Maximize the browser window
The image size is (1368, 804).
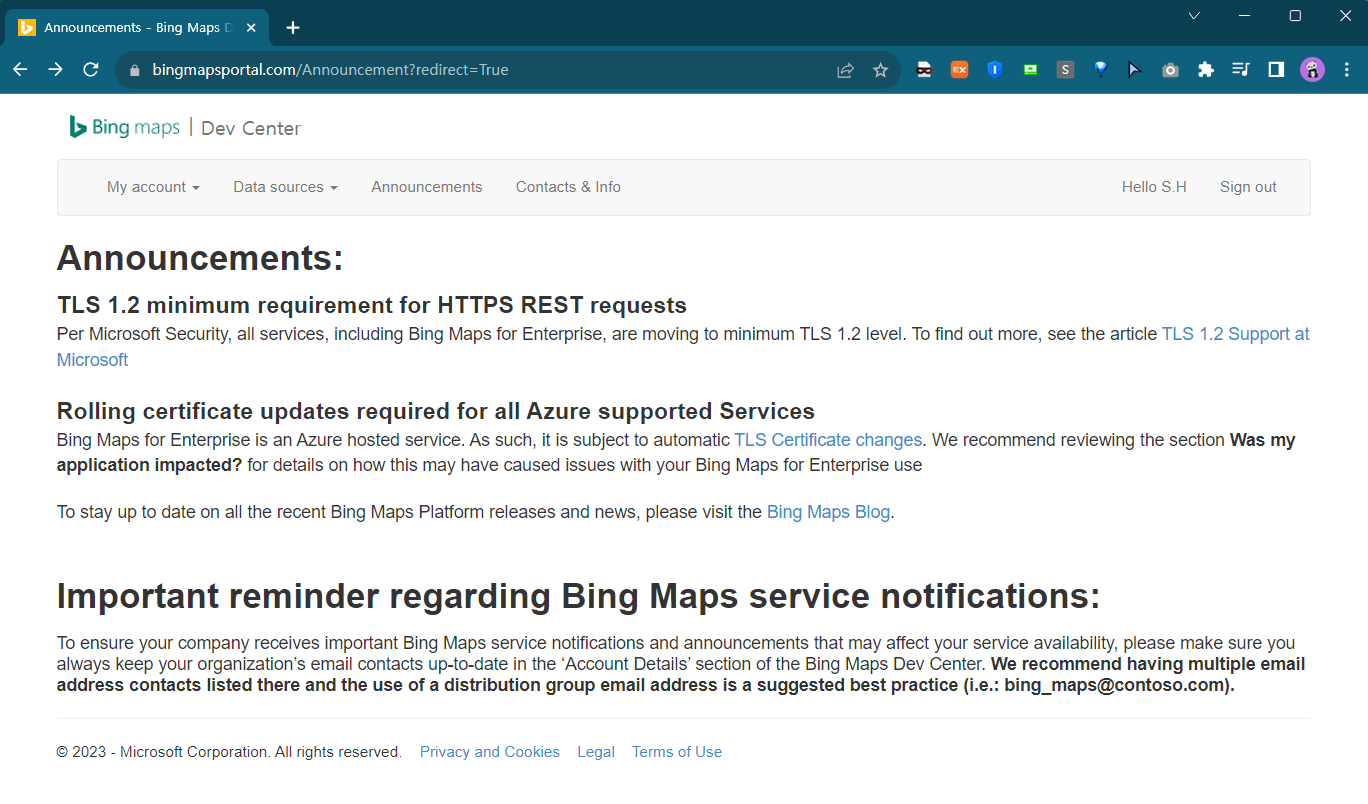point(1295,15)
